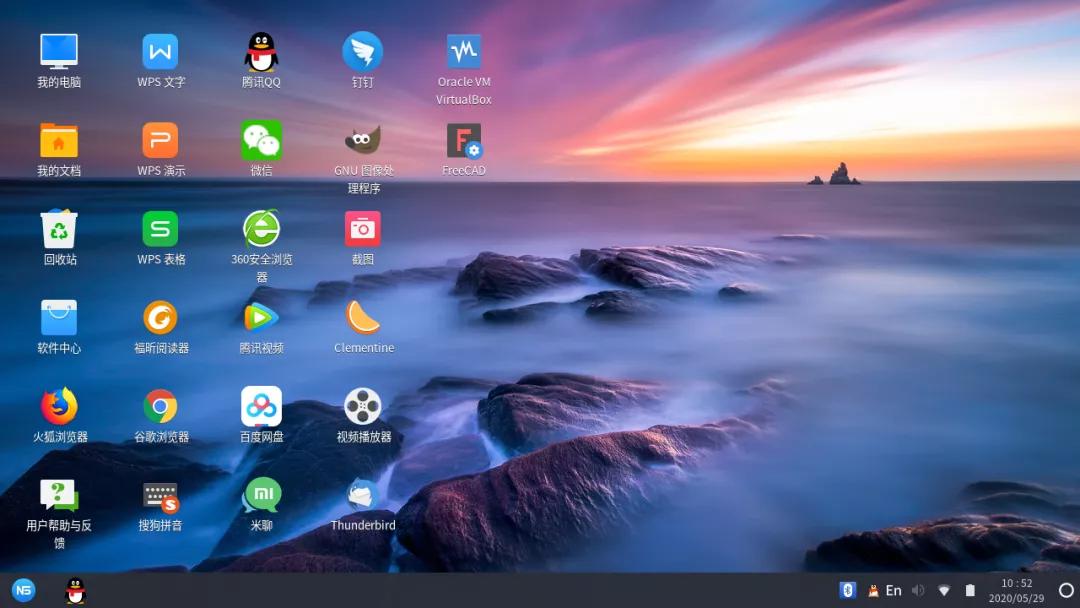Open the 腾讯视频 desktop icon

point(261,317)
